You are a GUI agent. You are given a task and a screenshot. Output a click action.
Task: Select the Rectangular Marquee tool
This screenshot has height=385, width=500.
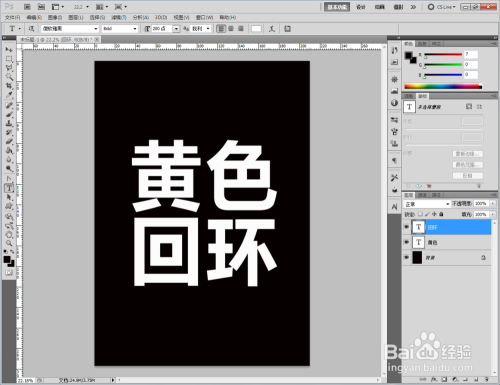[x=9, y=59]
